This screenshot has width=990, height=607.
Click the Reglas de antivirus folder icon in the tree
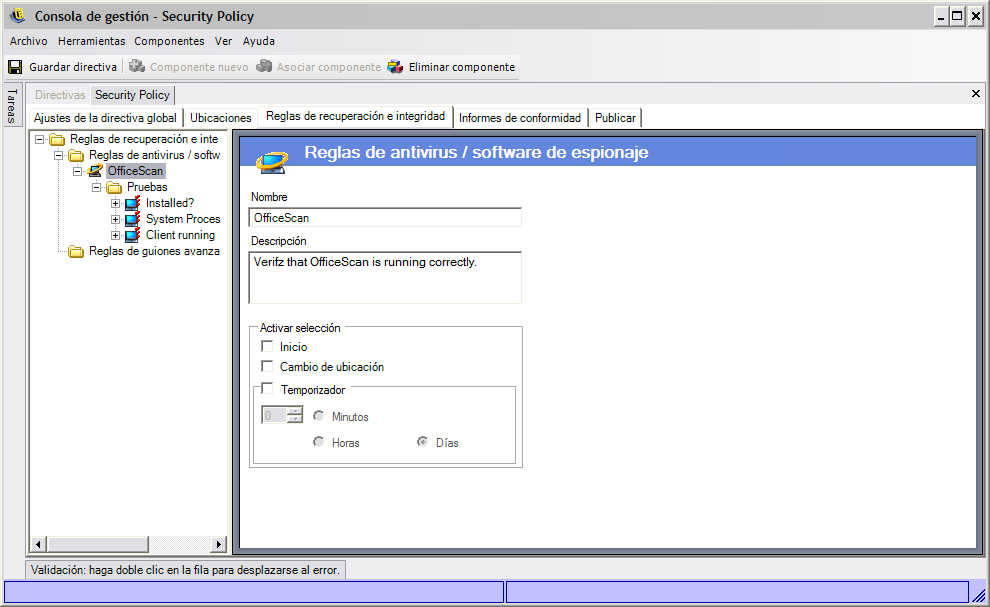[76, 155]
